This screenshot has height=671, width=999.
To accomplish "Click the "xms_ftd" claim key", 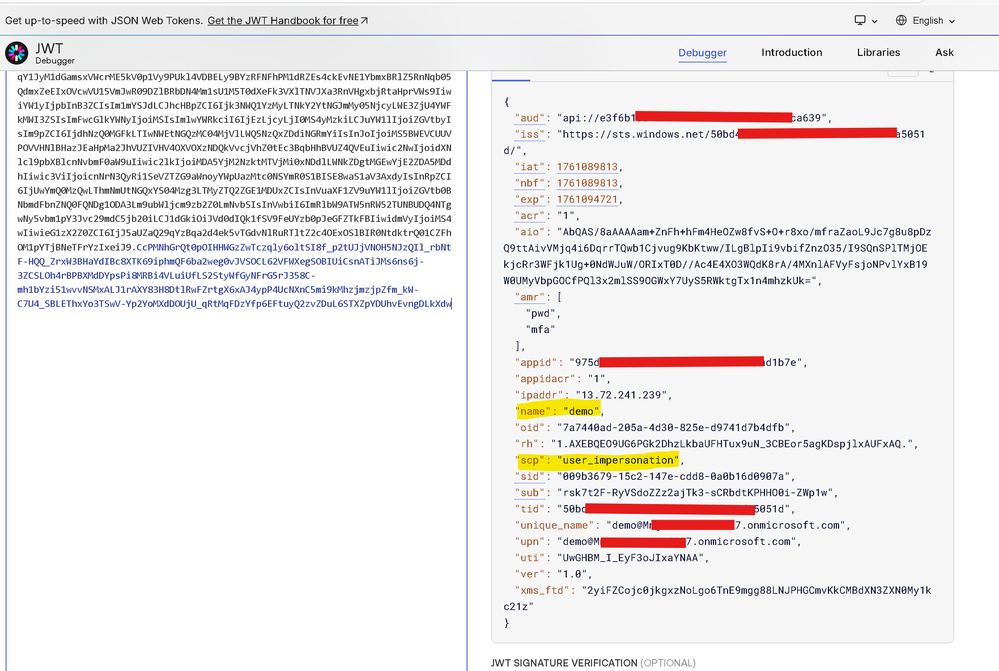I will coord(542,590).
